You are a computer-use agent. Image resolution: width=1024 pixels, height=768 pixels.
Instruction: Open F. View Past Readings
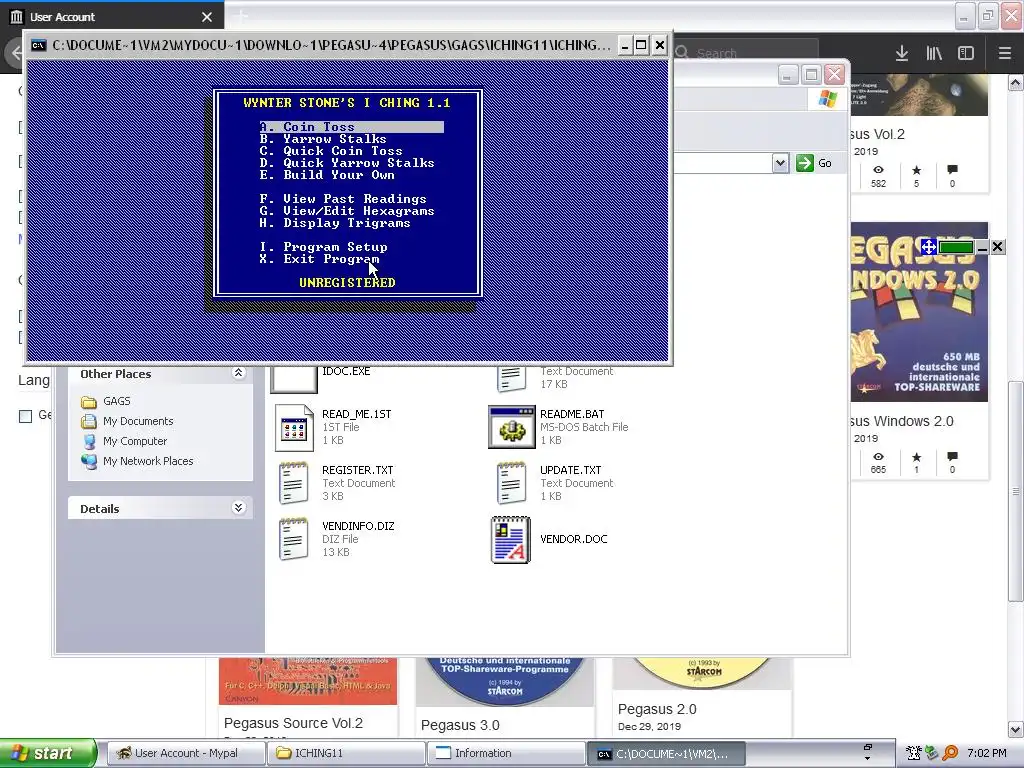pos(343,199)
